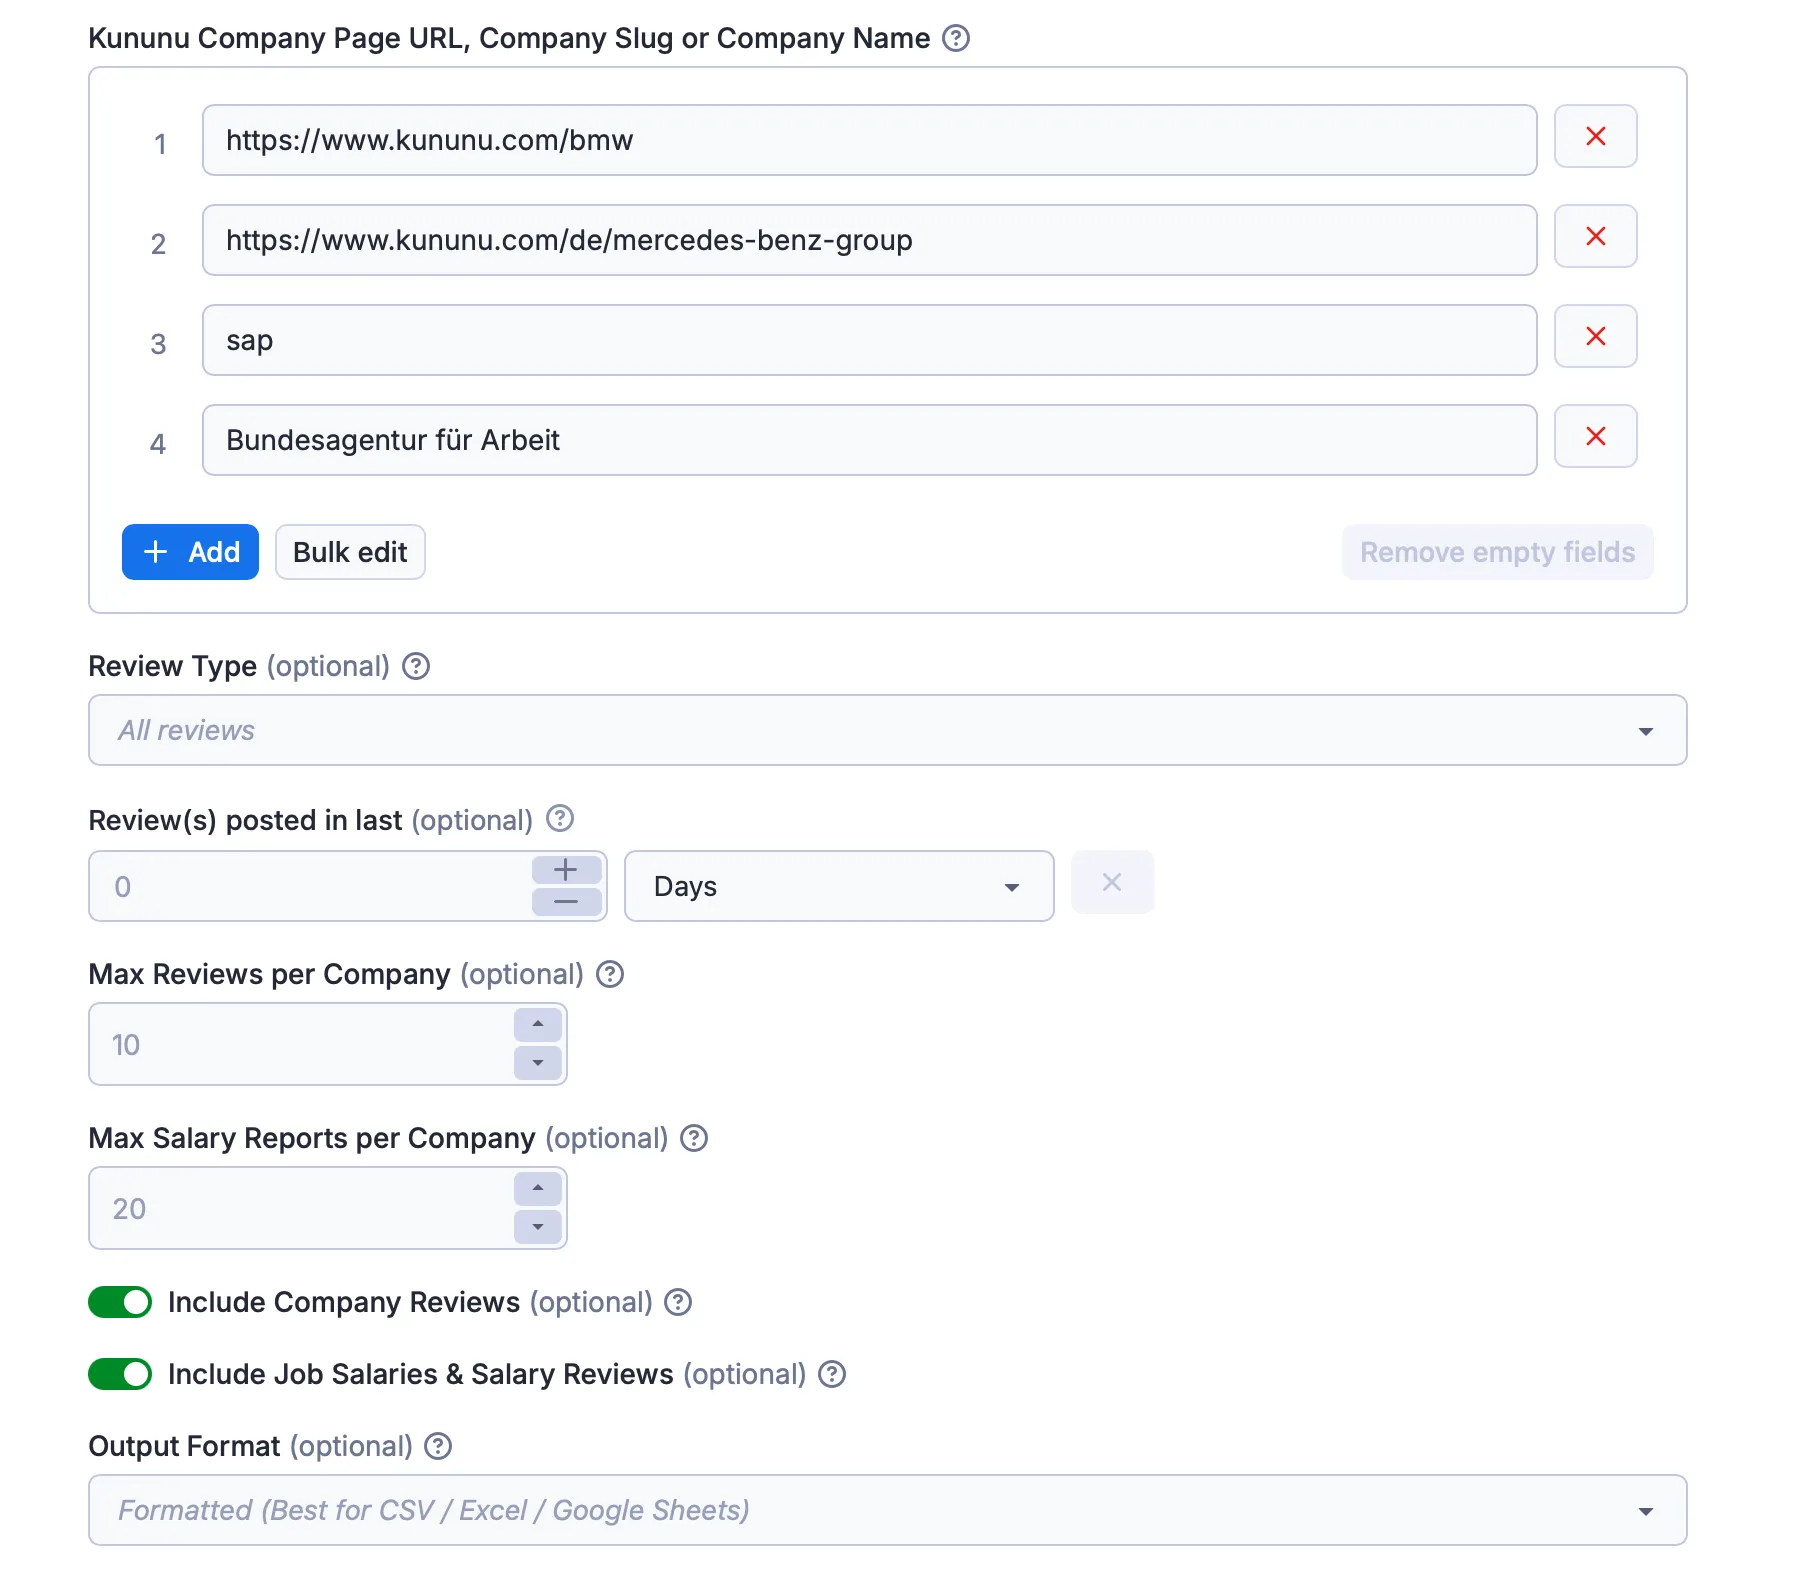
Task: Show Max Reviews per Company help
Action: [610, 974]
